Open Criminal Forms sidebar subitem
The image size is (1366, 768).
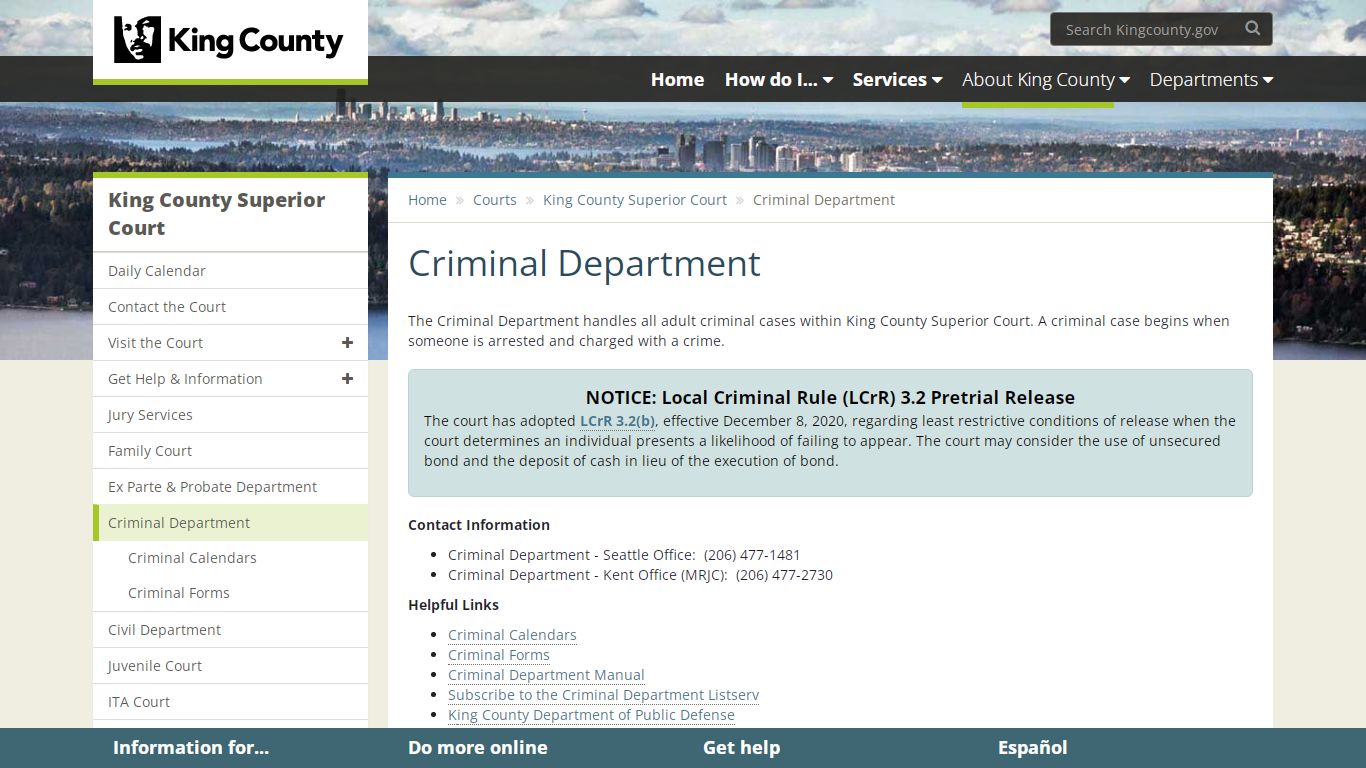pos(179,593)
